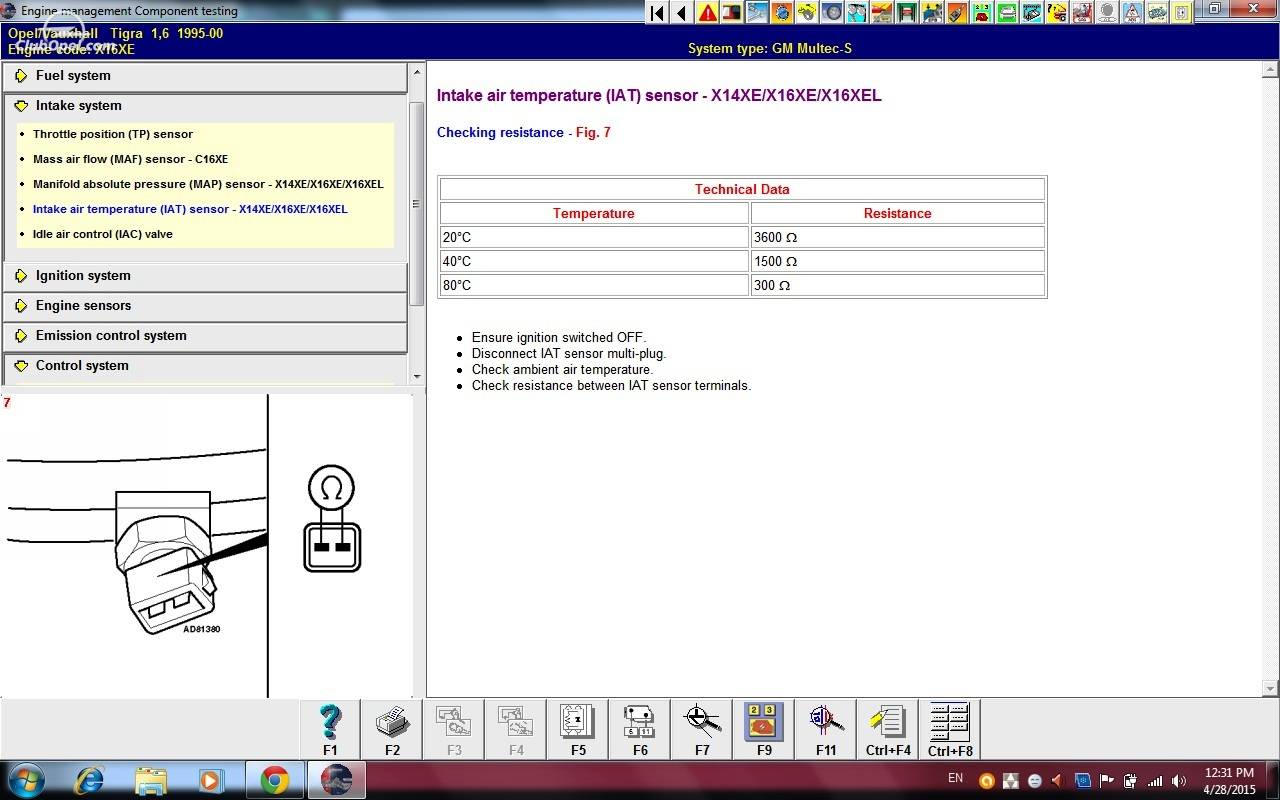The image size is (1280, 800).
Task: Expand the Emission control system section
Action: tap(205, 336)
